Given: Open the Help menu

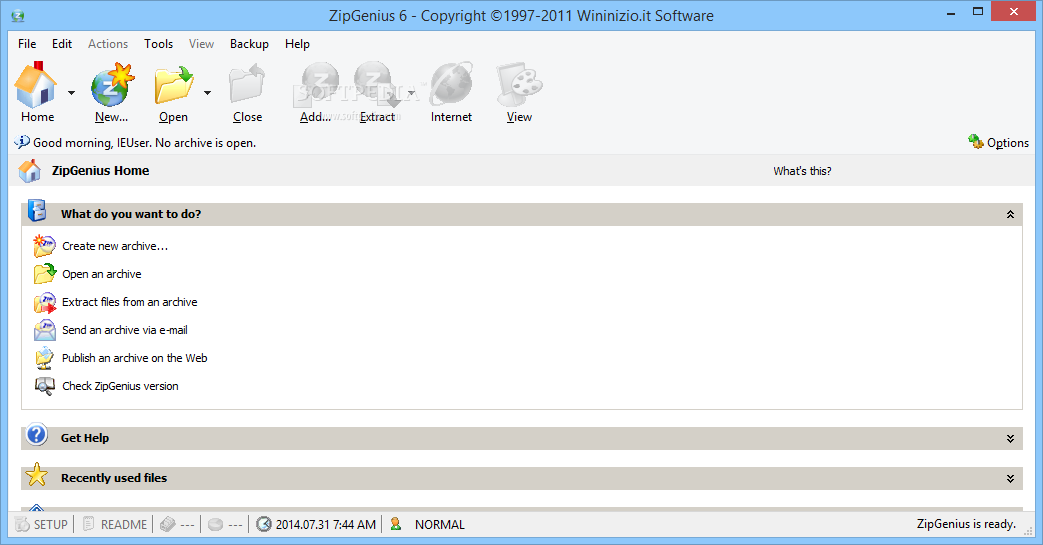Looking at the screenshot, I should 297,44.
